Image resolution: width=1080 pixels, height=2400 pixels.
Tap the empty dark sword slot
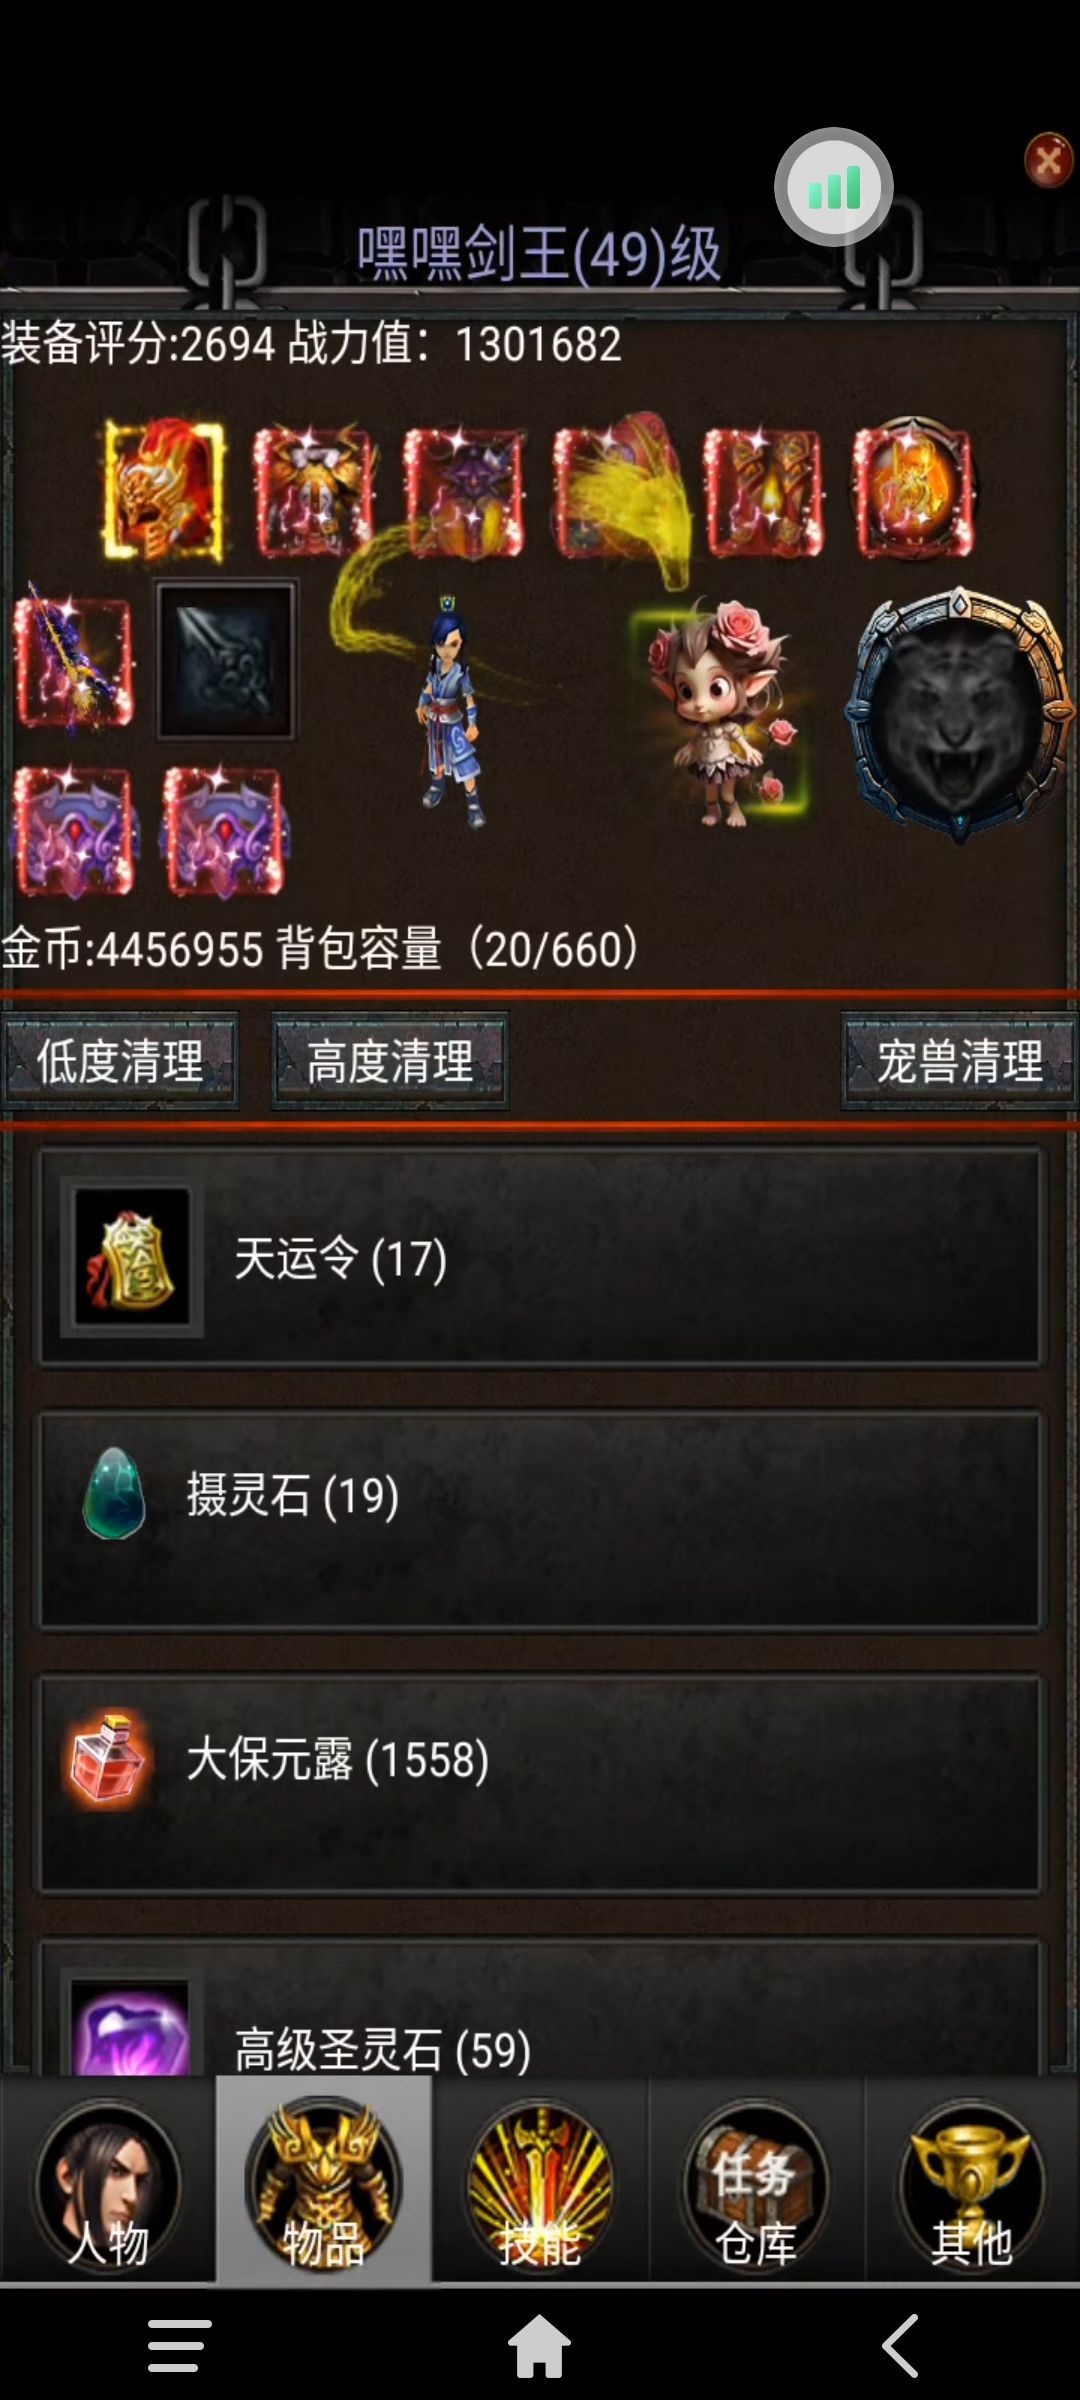pyautogui.click(x=226, y=660)
